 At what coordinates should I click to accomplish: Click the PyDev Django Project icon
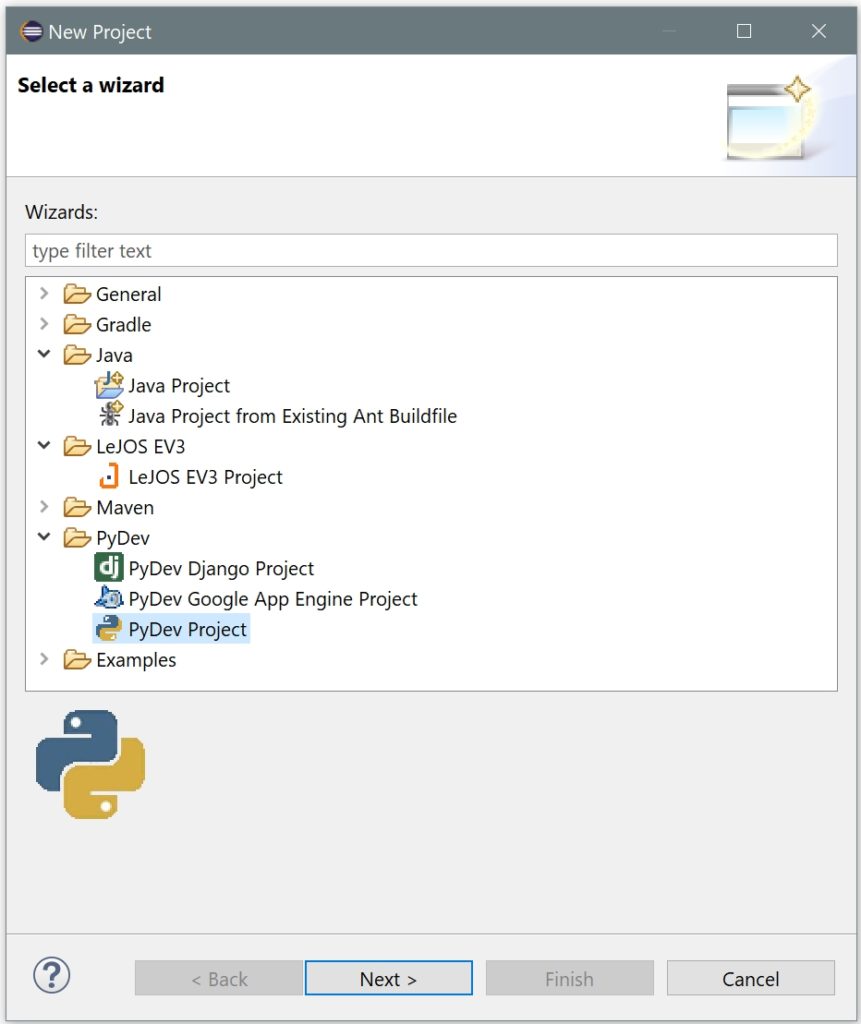pos(110,567)
